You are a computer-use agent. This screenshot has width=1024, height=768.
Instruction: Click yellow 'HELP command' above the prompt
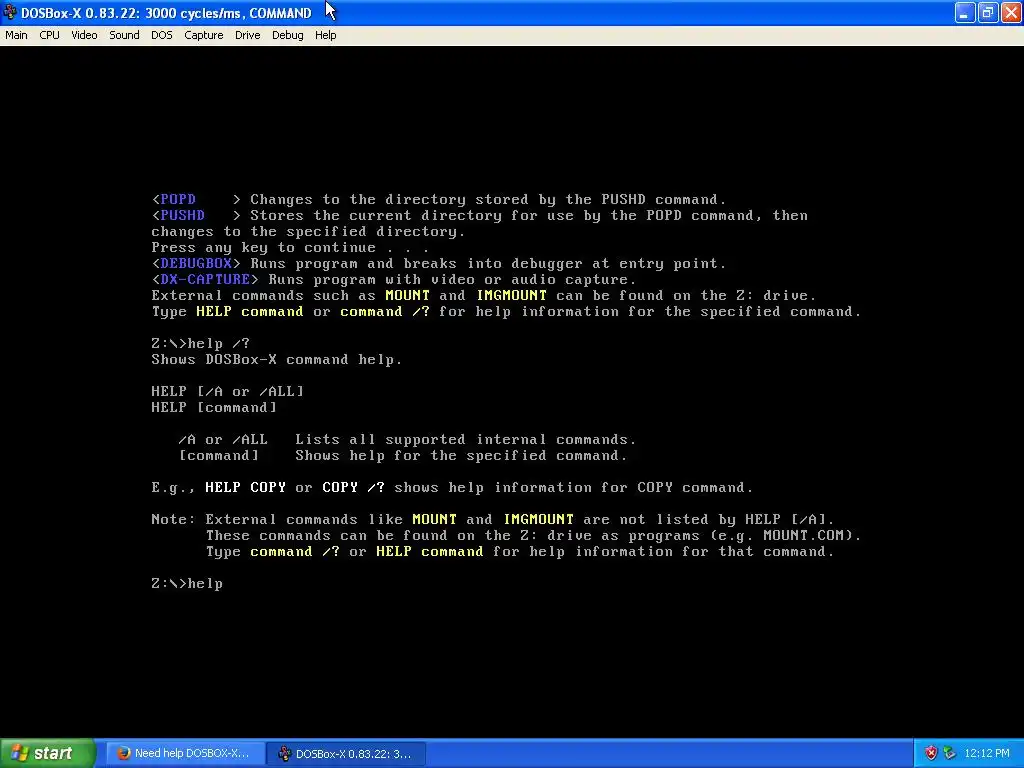429,552
